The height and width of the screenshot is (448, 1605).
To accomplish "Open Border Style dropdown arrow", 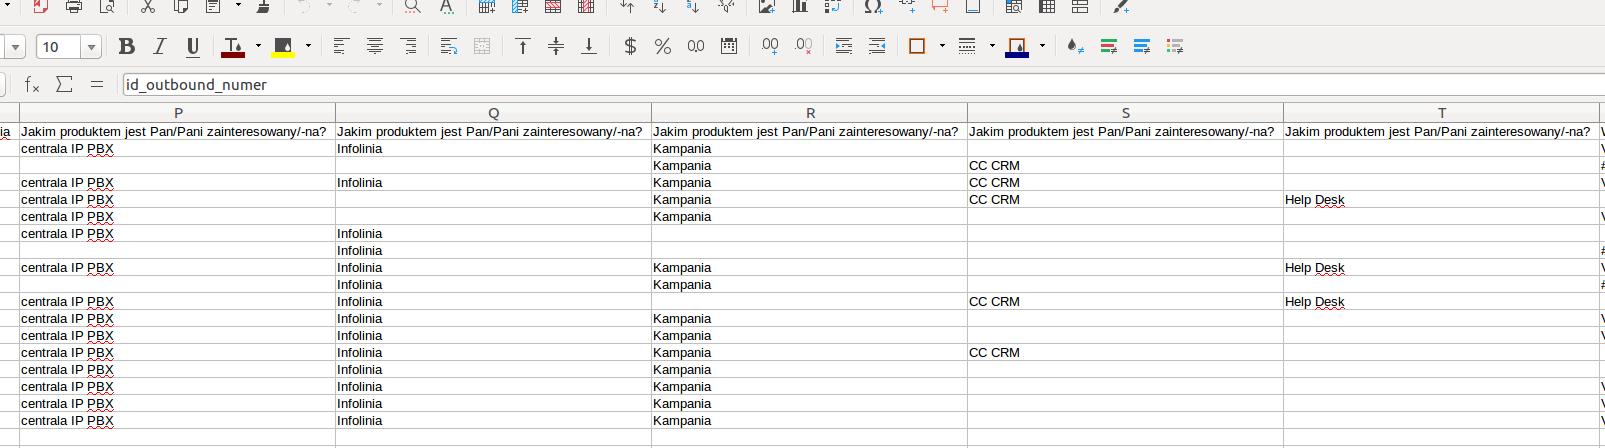I will (992, 46).
